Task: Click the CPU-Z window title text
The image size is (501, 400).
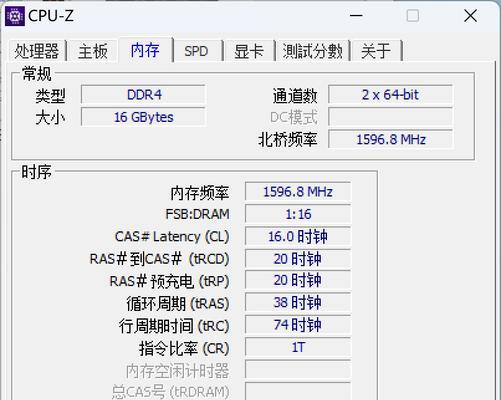Action: point(51,16)
